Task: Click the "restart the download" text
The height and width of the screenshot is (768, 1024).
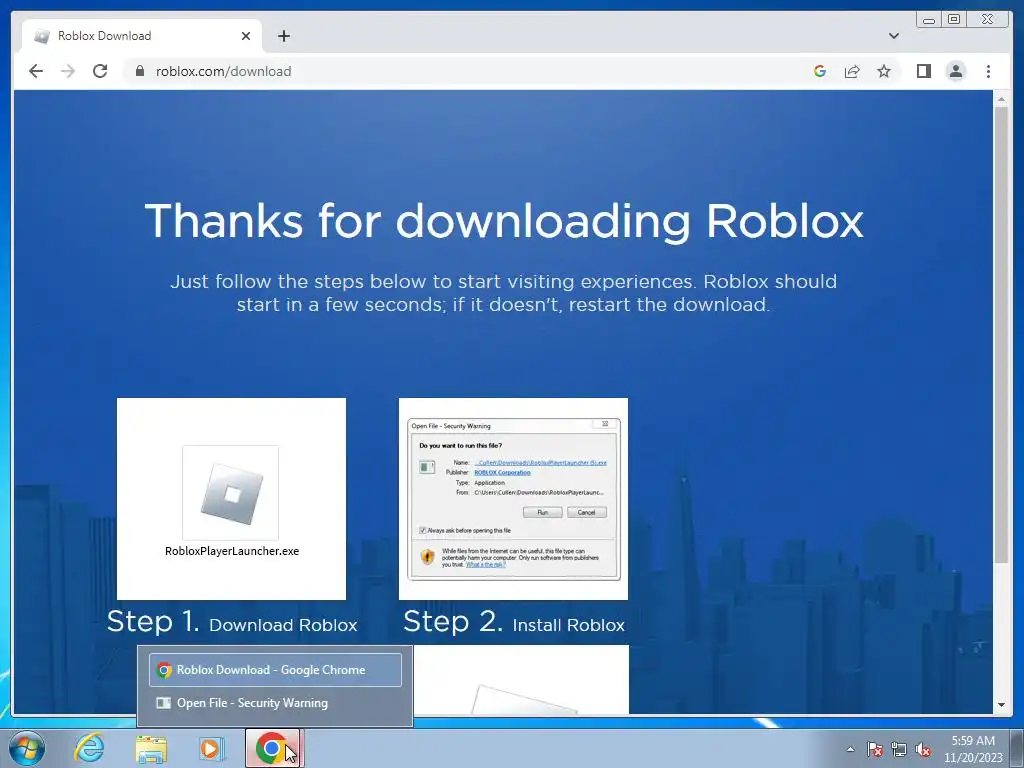Action: (x=668, y=305)
